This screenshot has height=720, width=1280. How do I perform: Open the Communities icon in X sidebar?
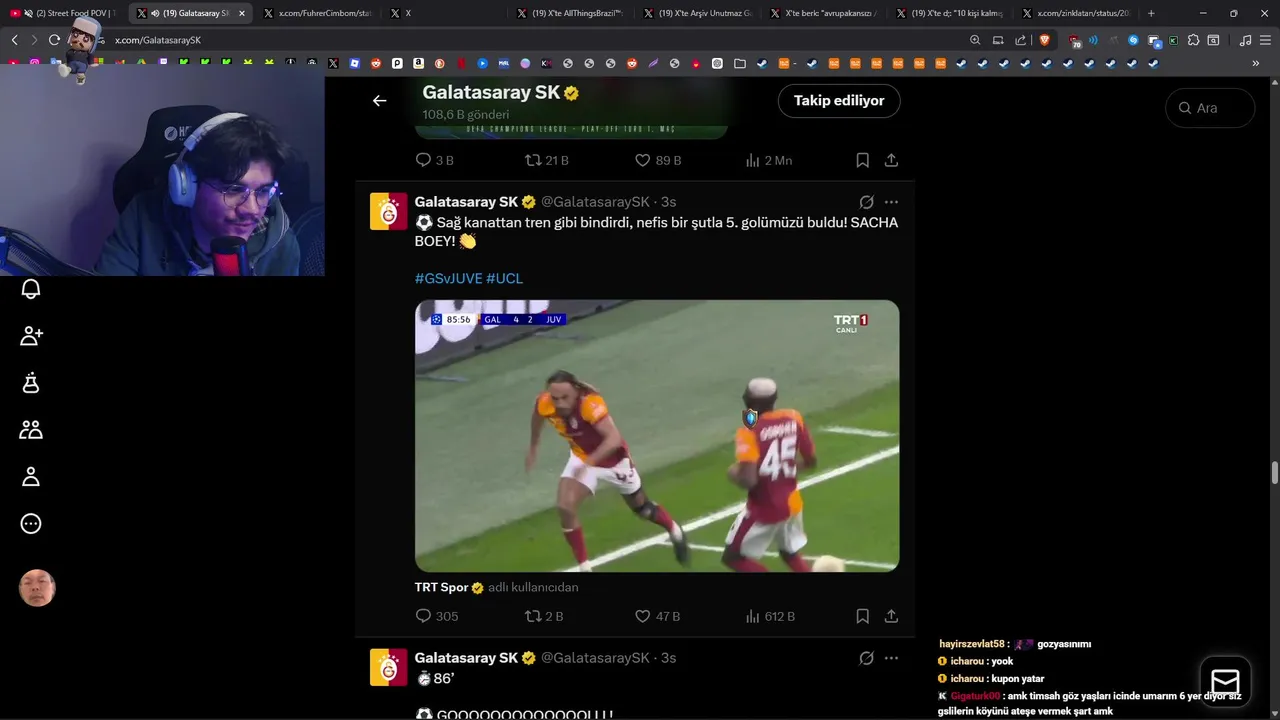31,430
